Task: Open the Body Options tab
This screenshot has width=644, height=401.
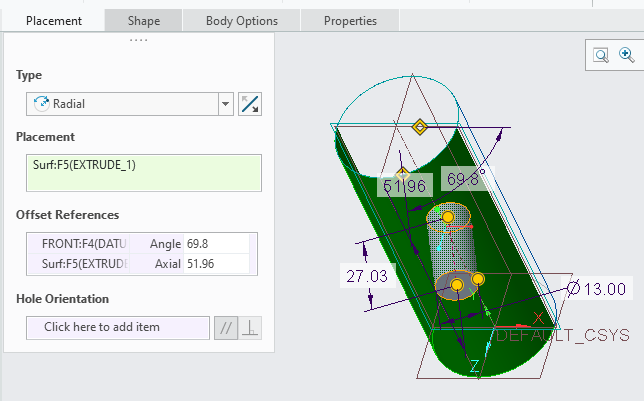Action: tap(242, 21)
